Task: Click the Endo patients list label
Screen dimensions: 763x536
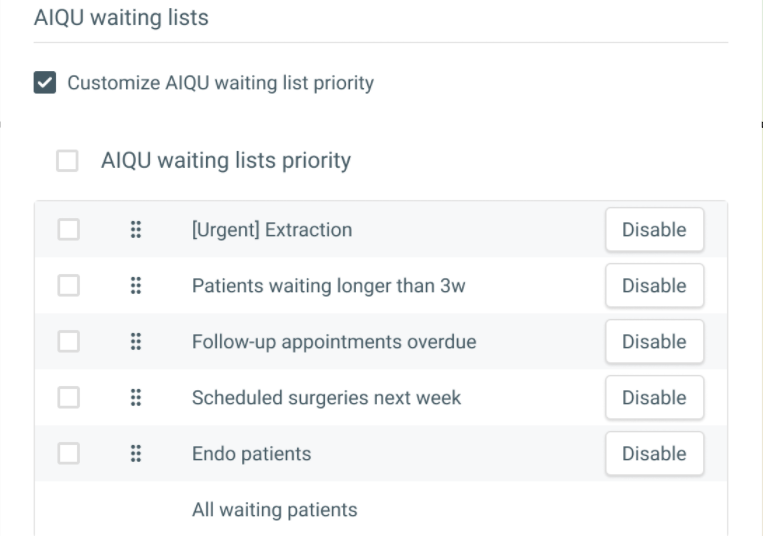Action: pyautogui.click(x=251, y=454)
